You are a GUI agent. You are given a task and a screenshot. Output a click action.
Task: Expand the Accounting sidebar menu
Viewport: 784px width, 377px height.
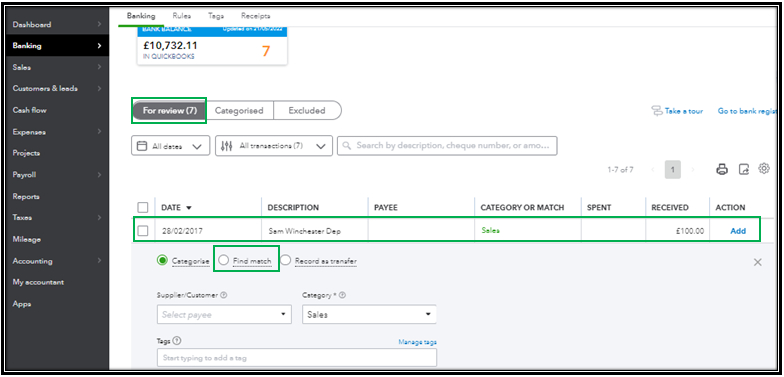(x=100, y=260)
